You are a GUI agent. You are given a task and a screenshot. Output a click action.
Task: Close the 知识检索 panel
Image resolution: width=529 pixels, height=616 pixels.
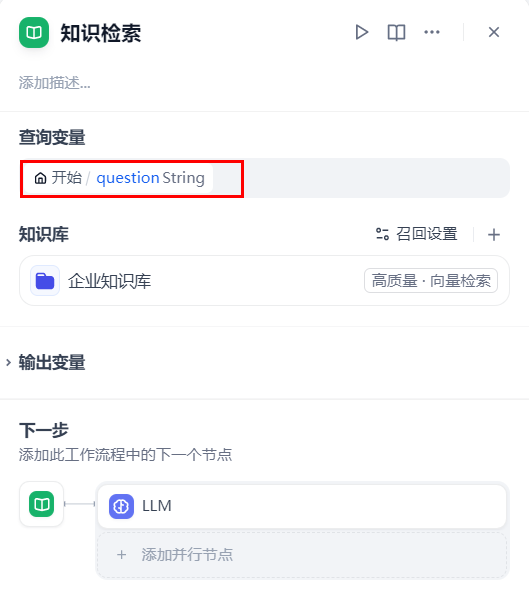pos(494,32)
